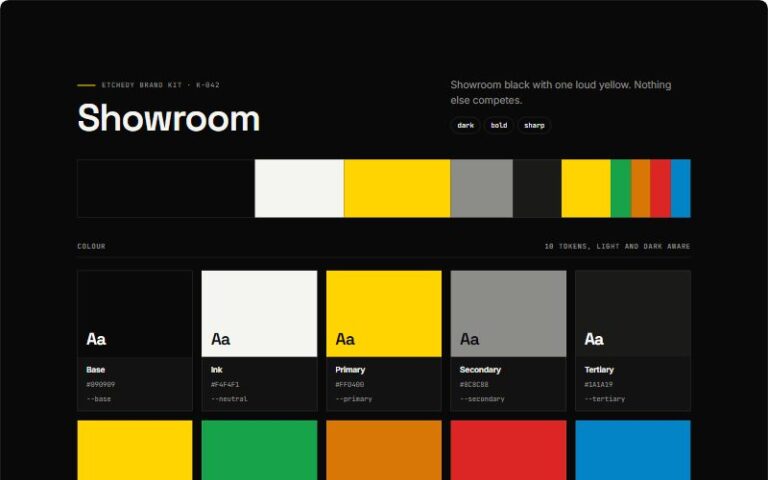Open the large blue swatch card below Tertiary

[x=633, y=450]
